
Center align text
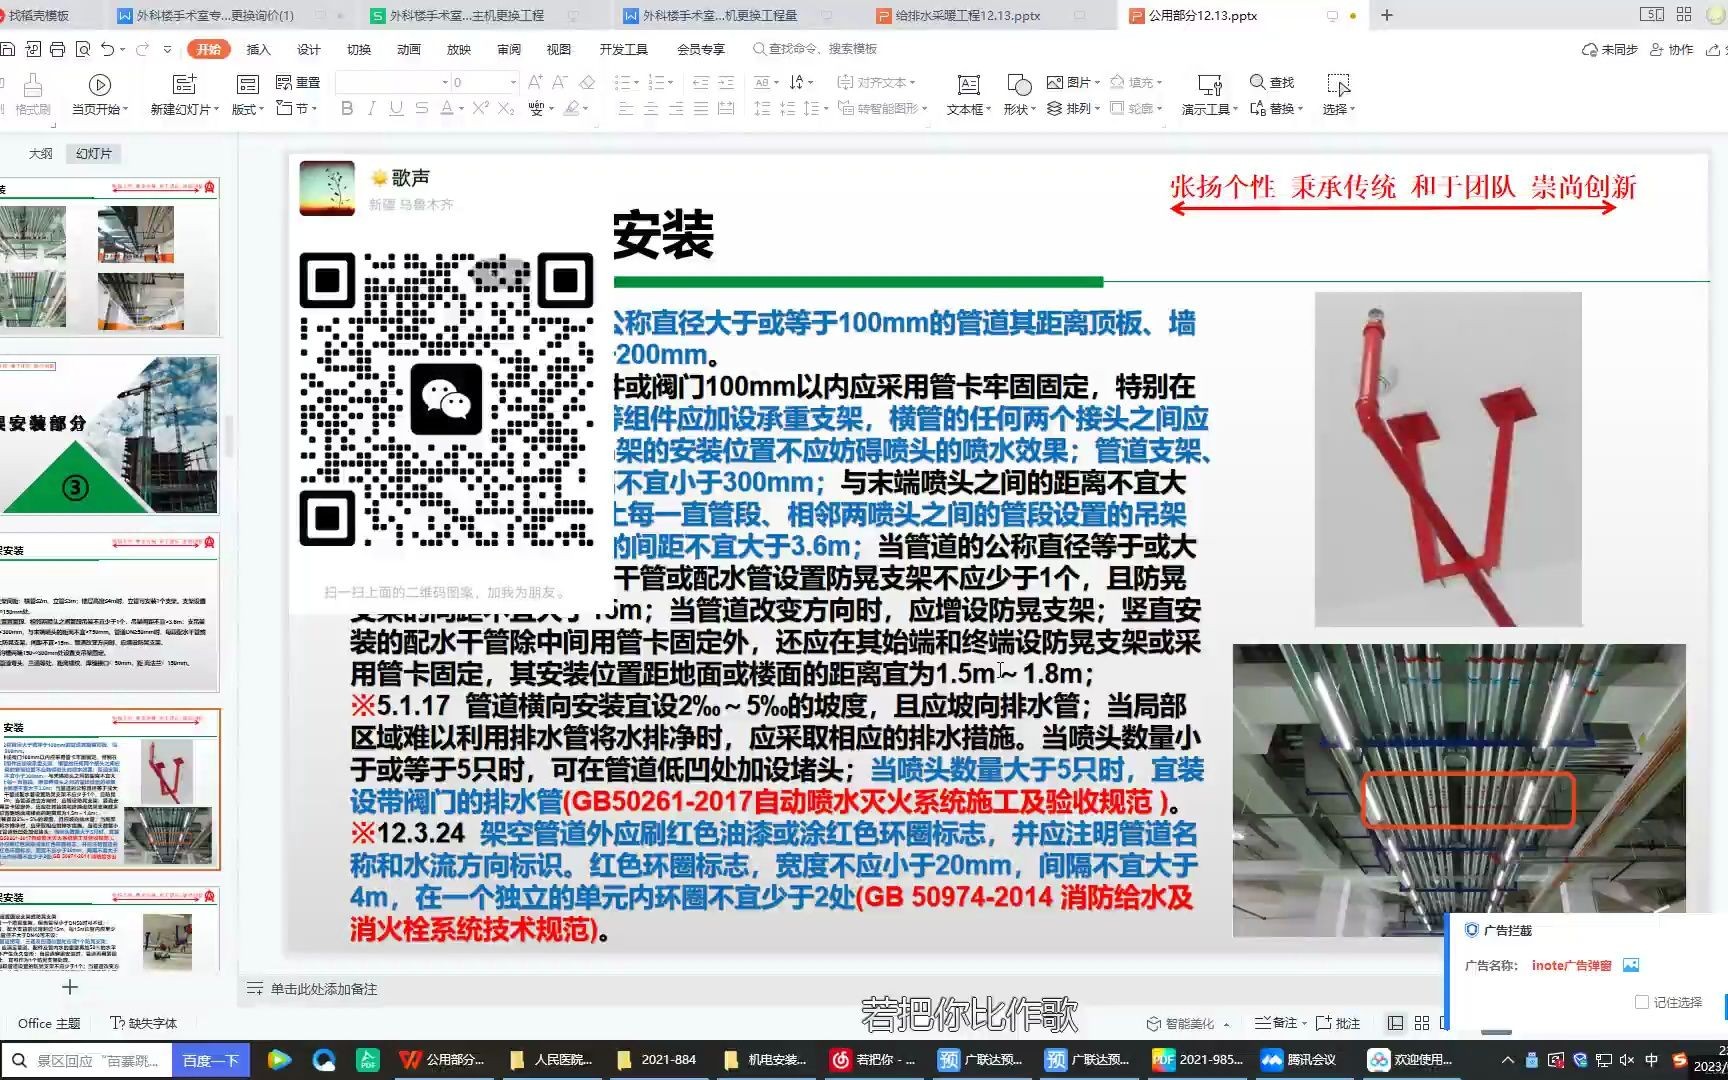651,108
